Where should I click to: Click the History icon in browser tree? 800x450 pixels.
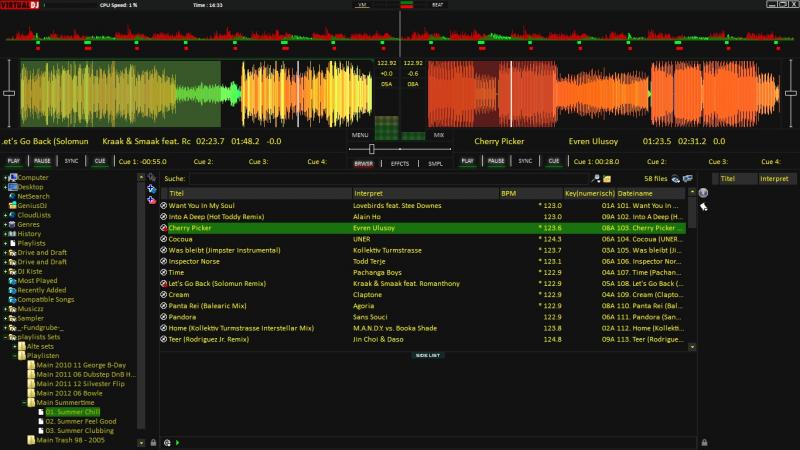[x=12, y=234]
